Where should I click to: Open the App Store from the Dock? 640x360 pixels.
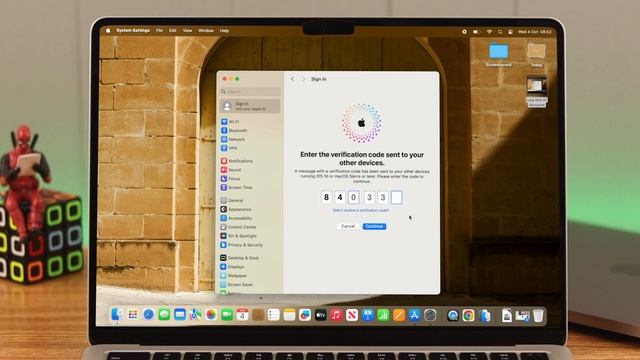tap(414, 315)
